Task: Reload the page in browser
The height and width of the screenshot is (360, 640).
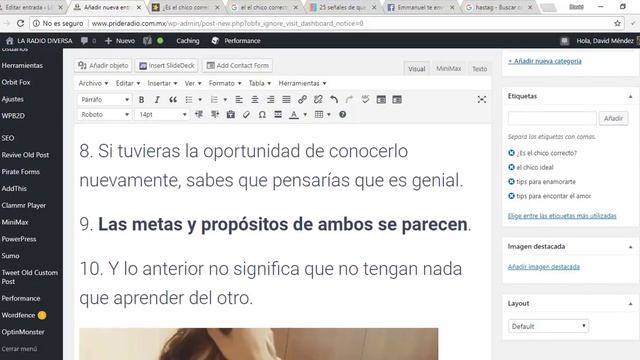Action: [20, 24]
